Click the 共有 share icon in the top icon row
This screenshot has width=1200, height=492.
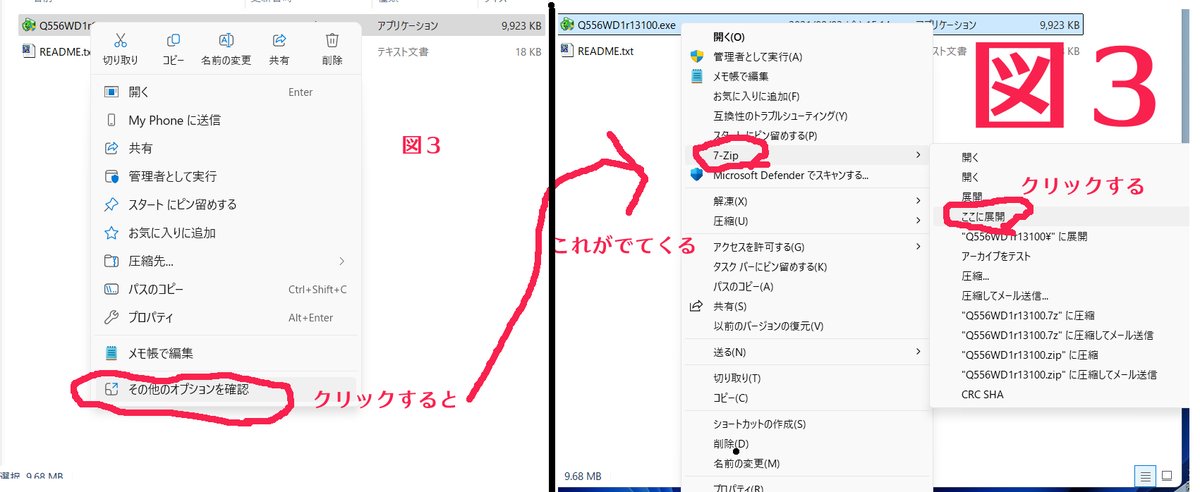tap(280, 40)
